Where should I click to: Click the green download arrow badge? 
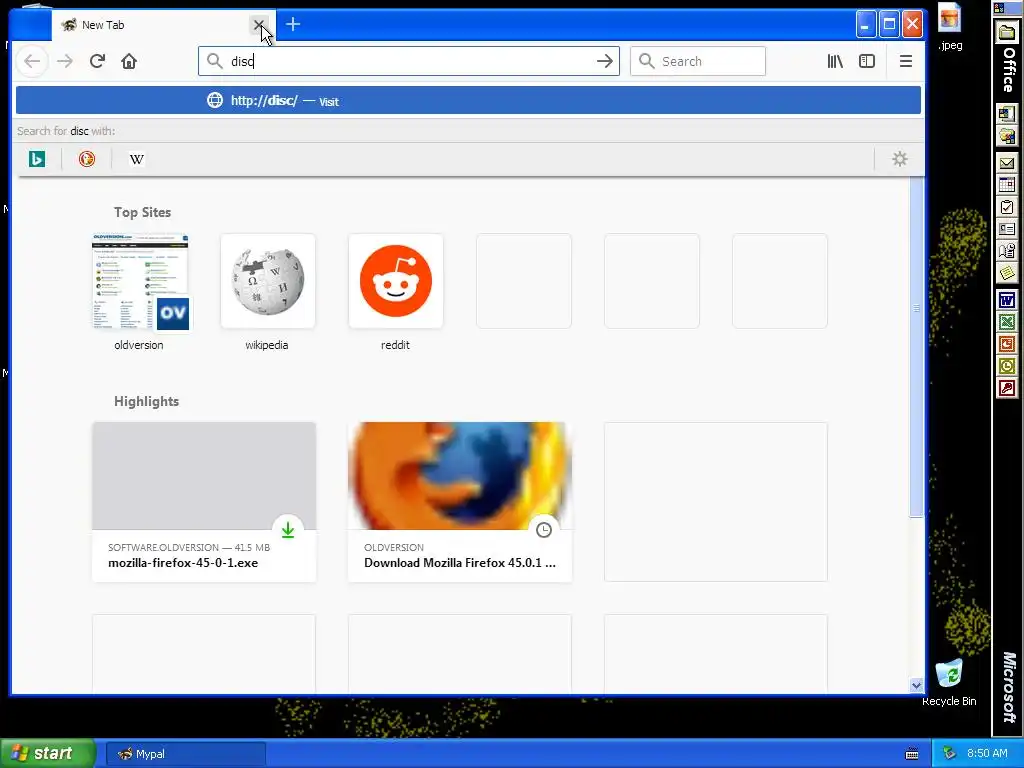tap(288, 530)
